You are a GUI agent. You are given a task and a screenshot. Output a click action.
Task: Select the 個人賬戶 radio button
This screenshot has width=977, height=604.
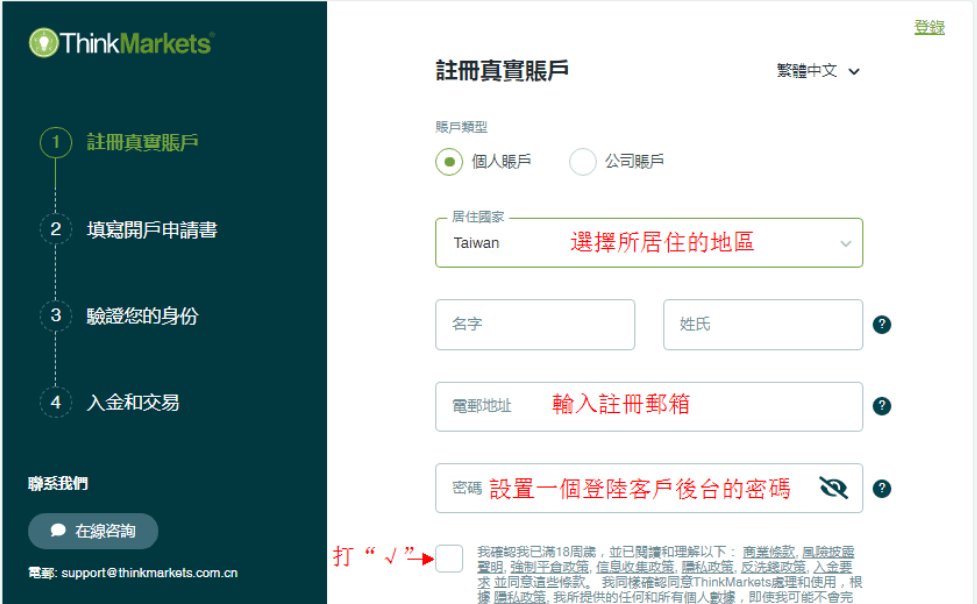click(448, 161)
